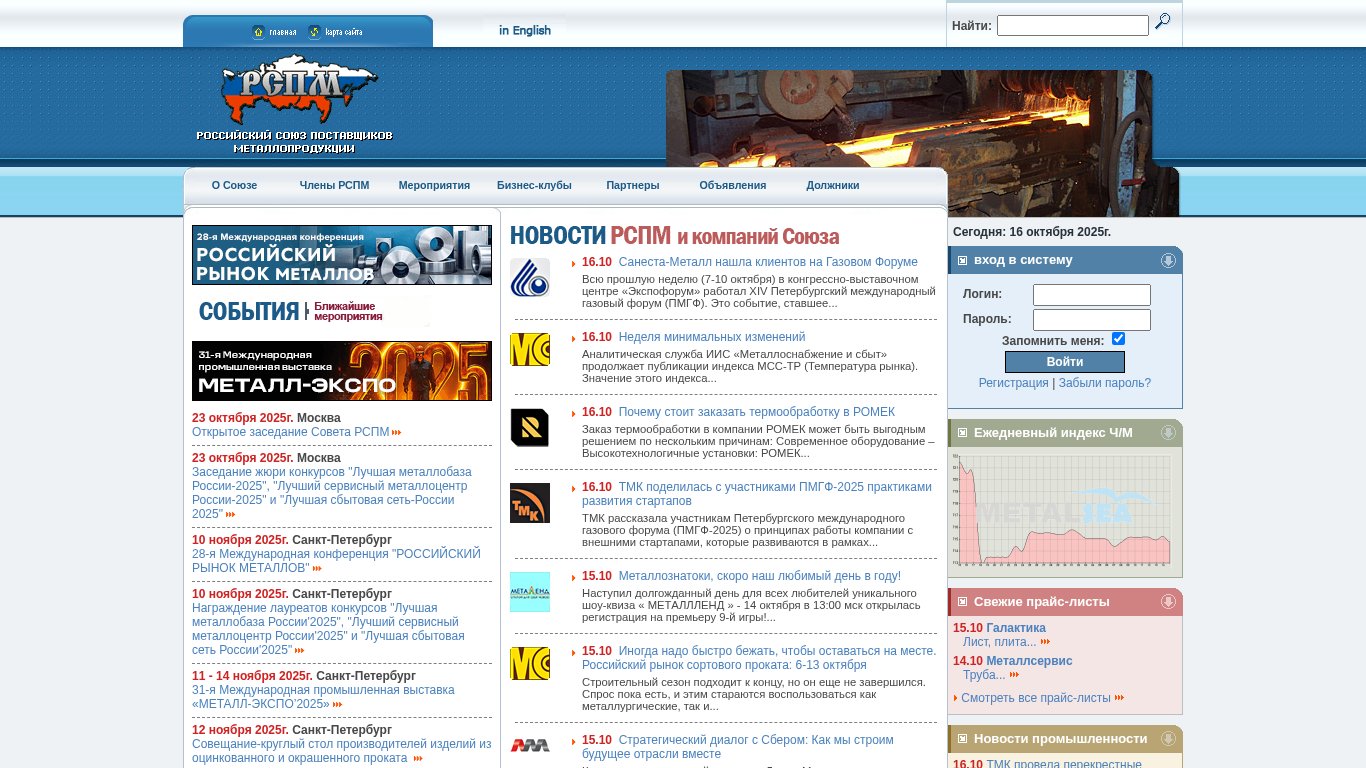Image resolution: width=1366 pixels, height=768 pixels.
Task: Open Неделя минимальных изменений article
Action: [x=712, y=337]
